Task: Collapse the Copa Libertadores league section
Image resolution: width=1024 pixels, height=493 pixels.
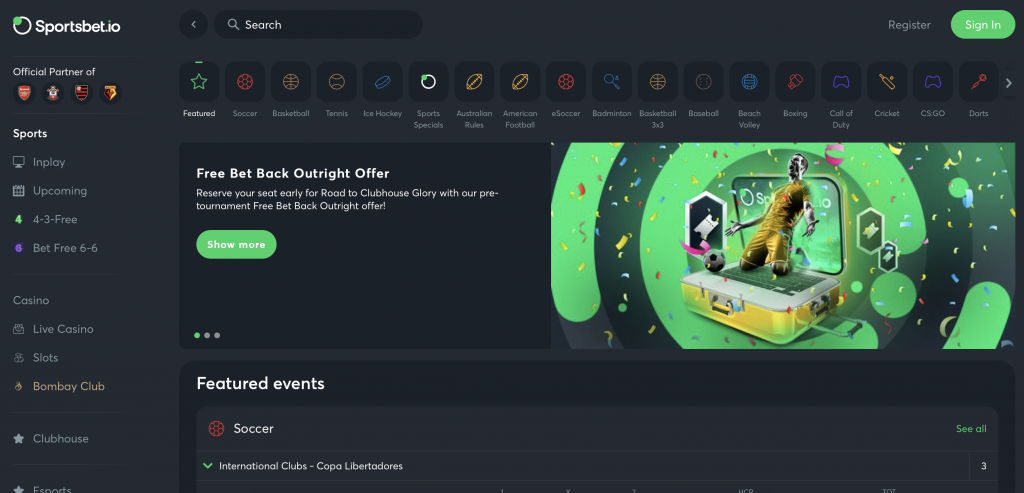Action: click(x=208, y=466)
